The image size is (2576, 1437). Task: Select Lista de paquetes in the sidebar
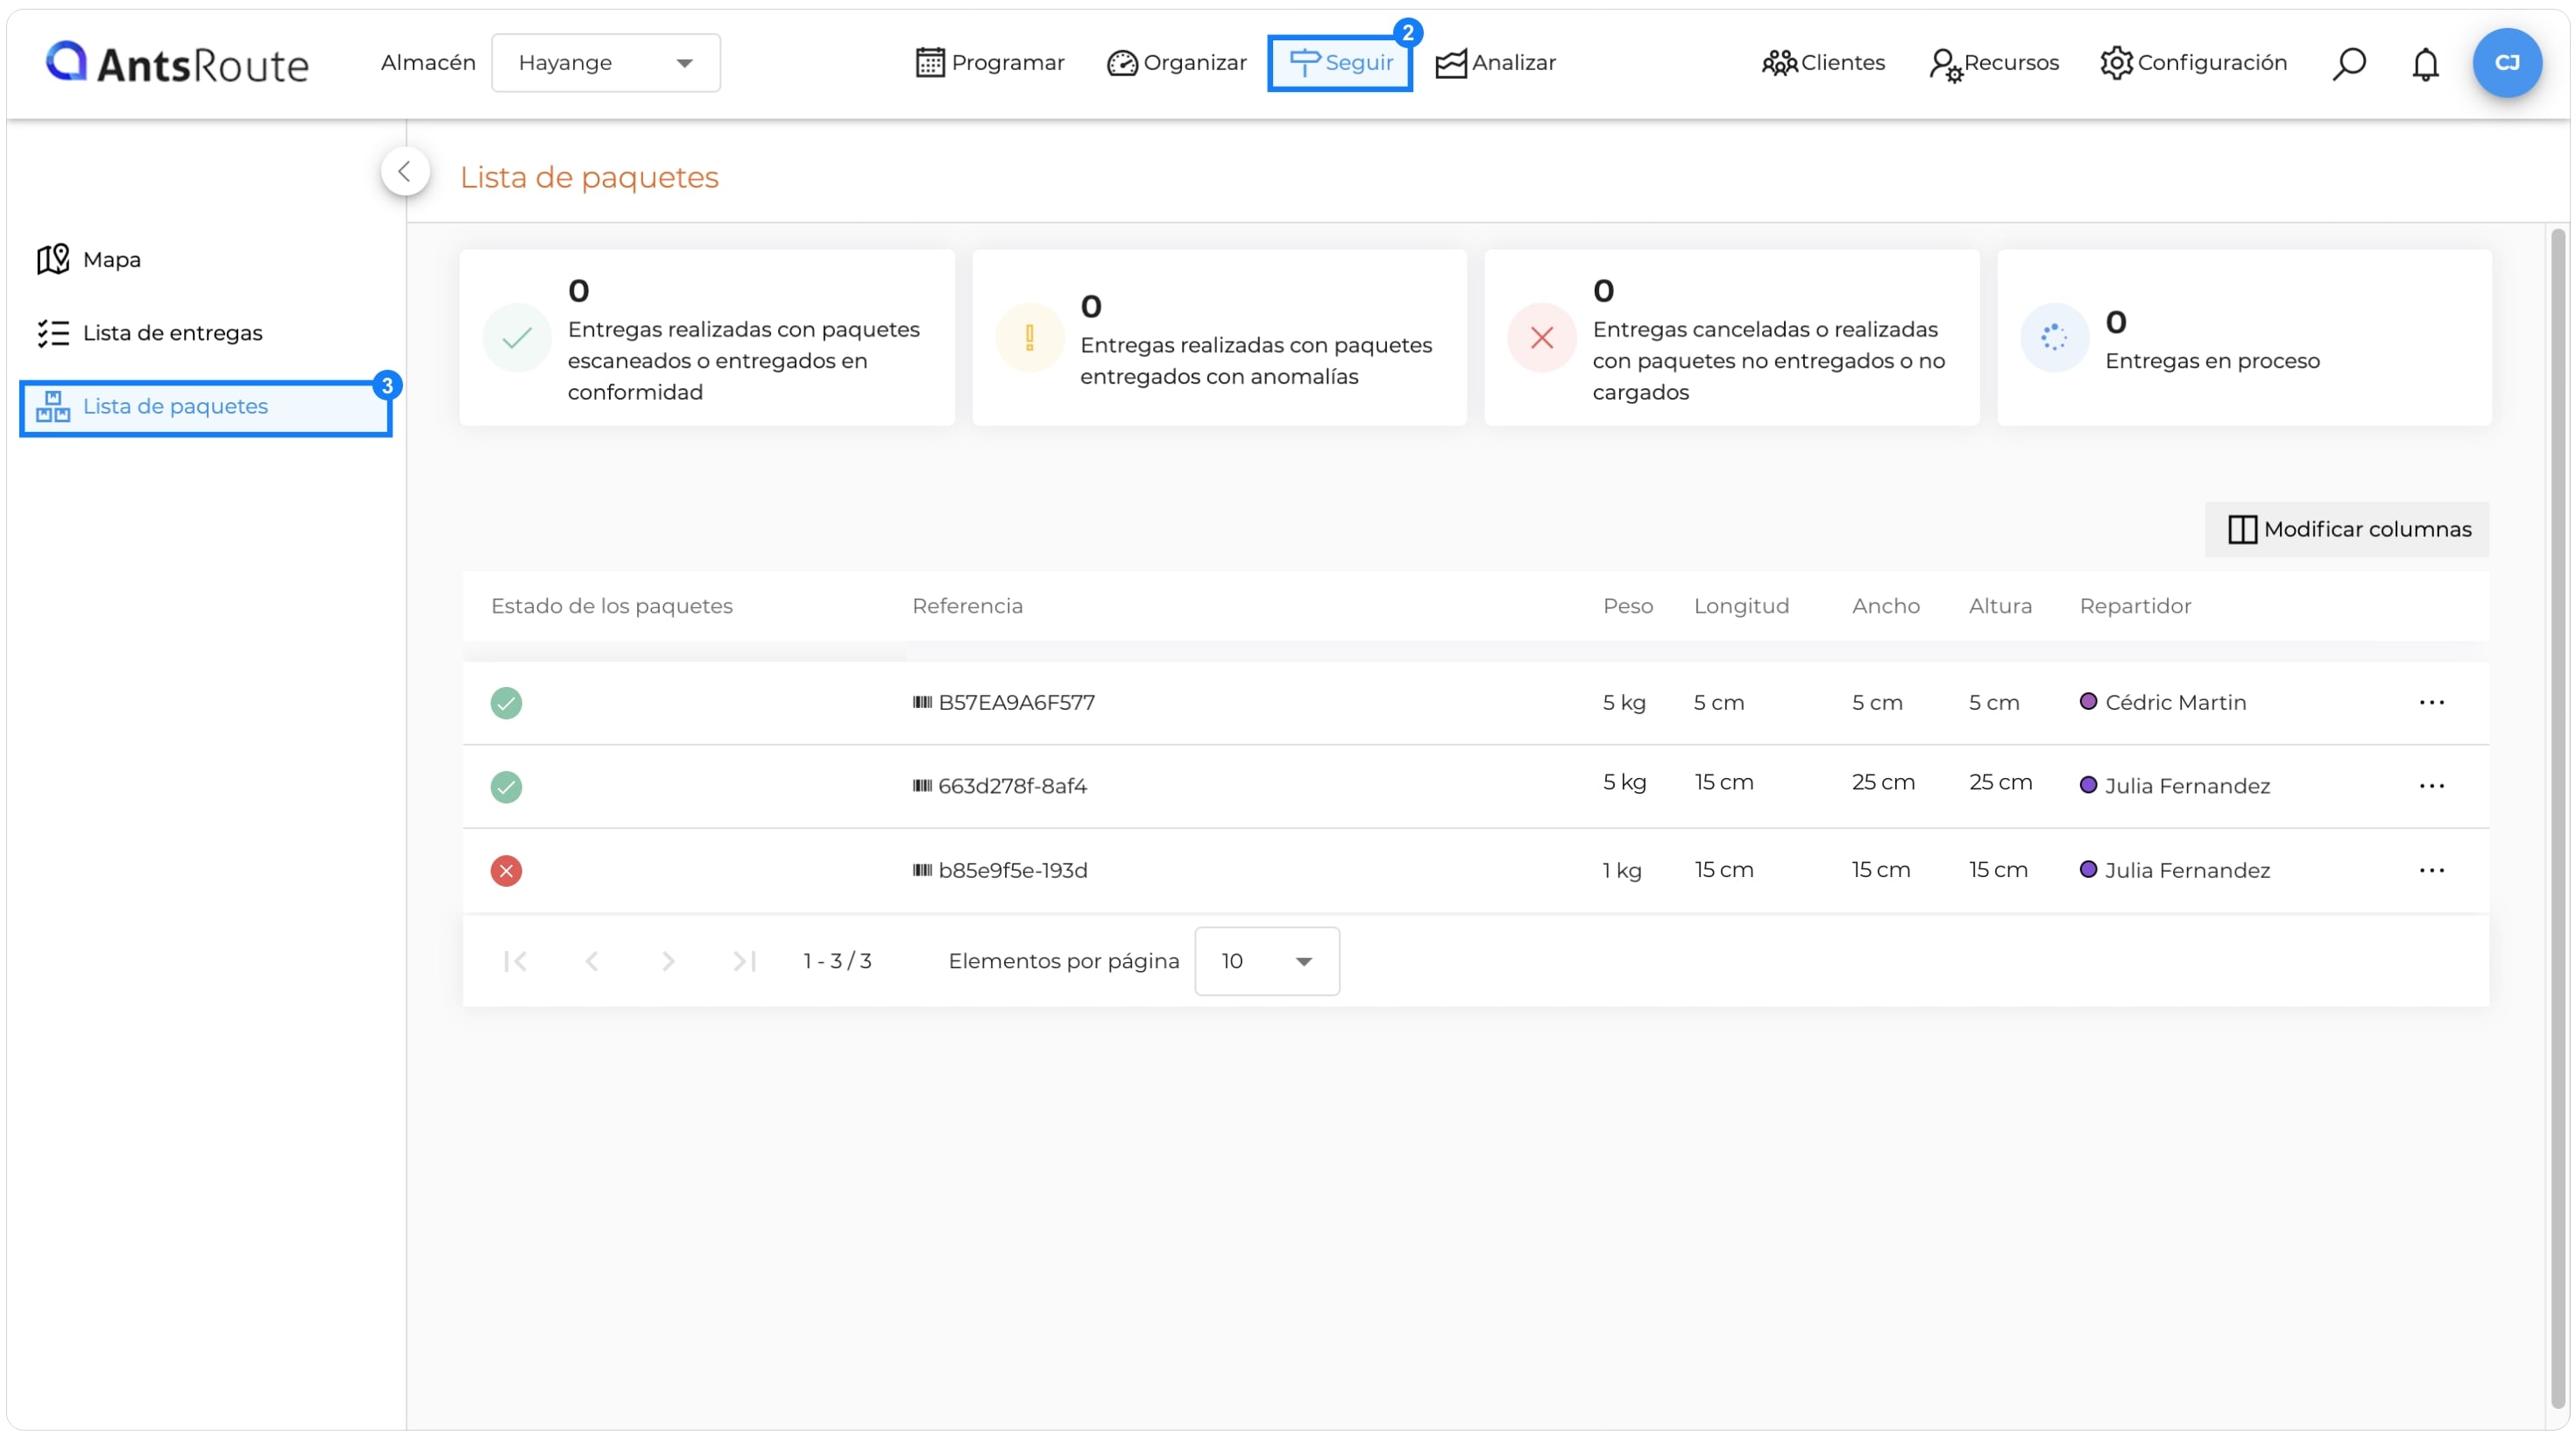[x=205, y=407]
